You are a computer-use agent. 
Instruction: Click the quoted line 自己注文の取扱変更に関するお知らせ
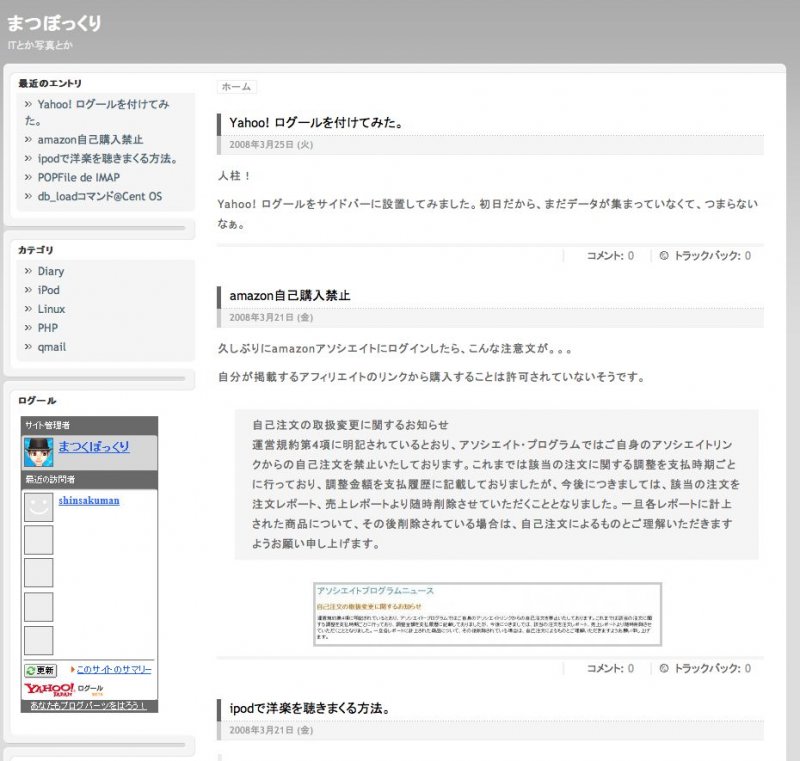tap(350, 425)
